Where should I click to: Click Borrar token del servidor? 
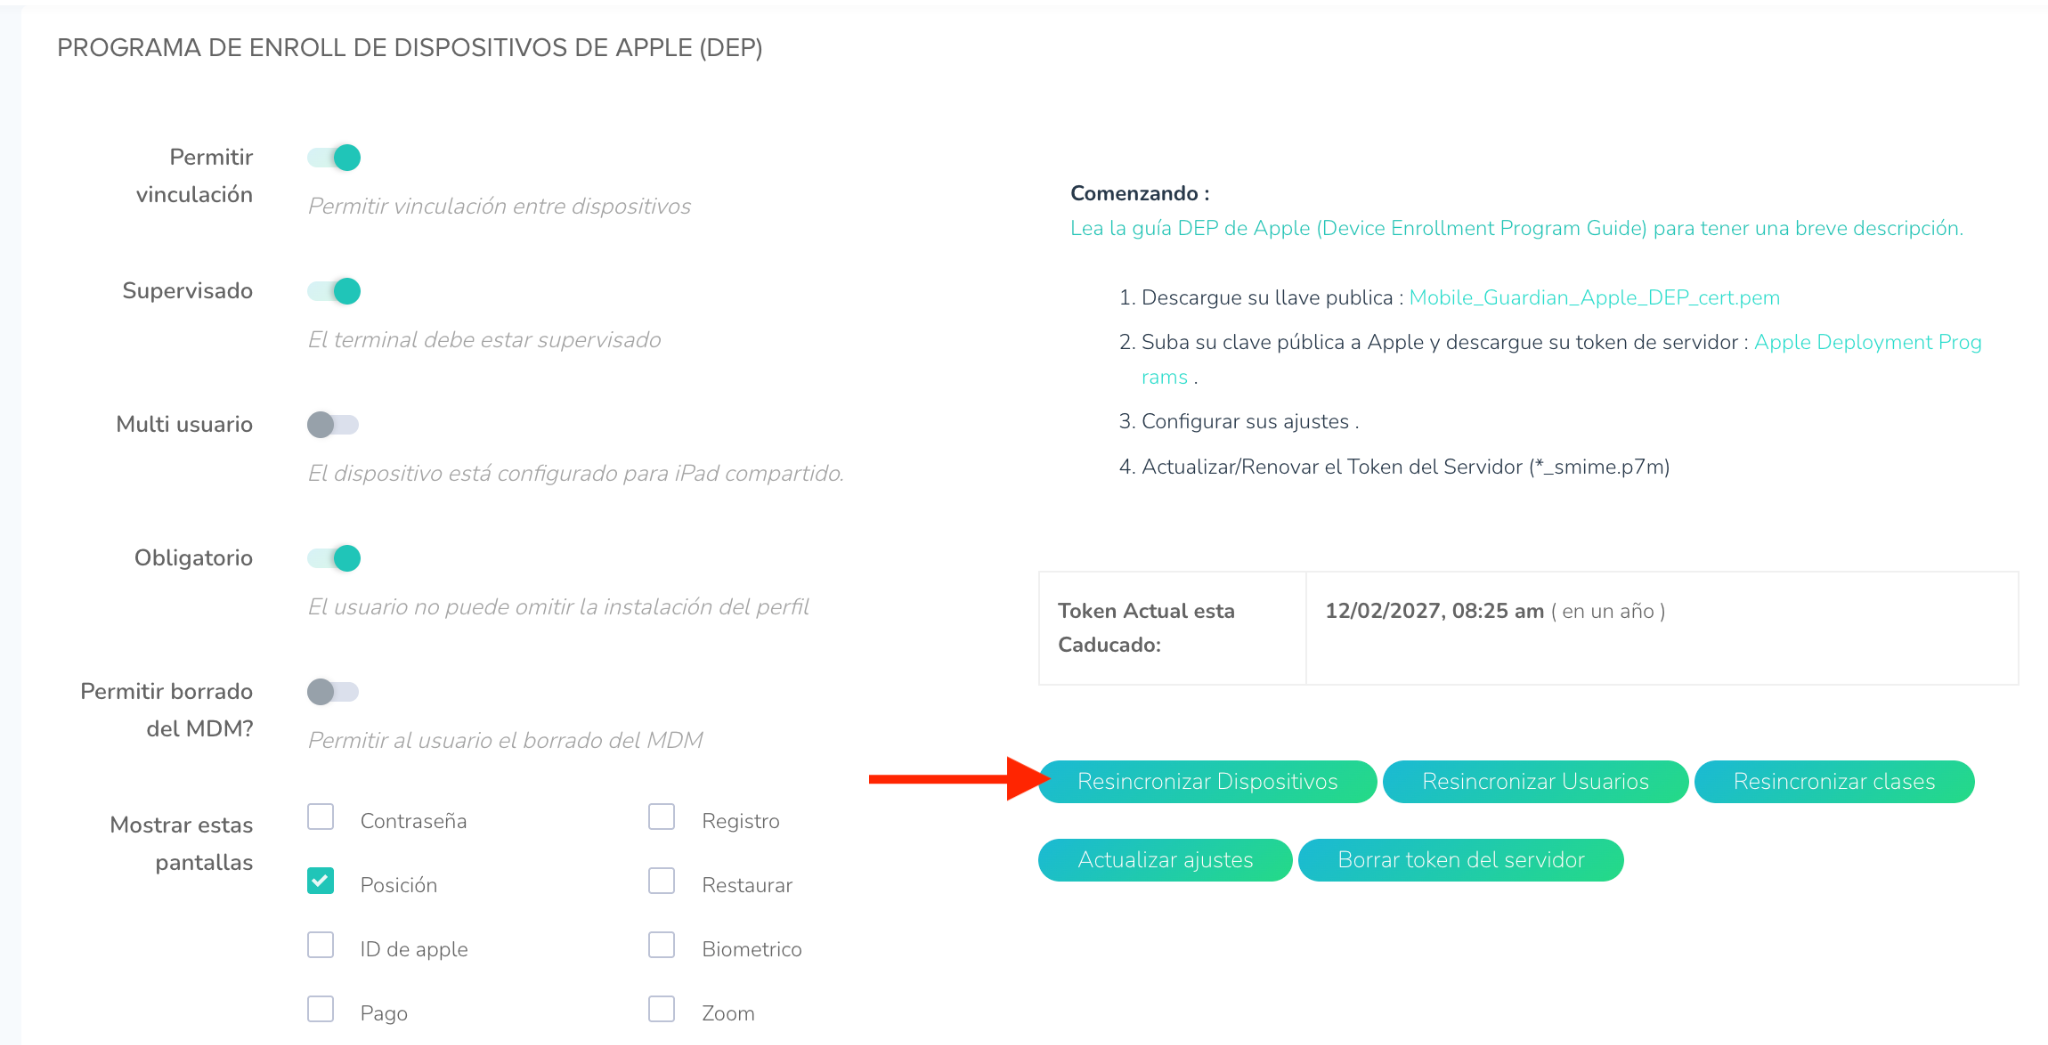point(1460,860)
